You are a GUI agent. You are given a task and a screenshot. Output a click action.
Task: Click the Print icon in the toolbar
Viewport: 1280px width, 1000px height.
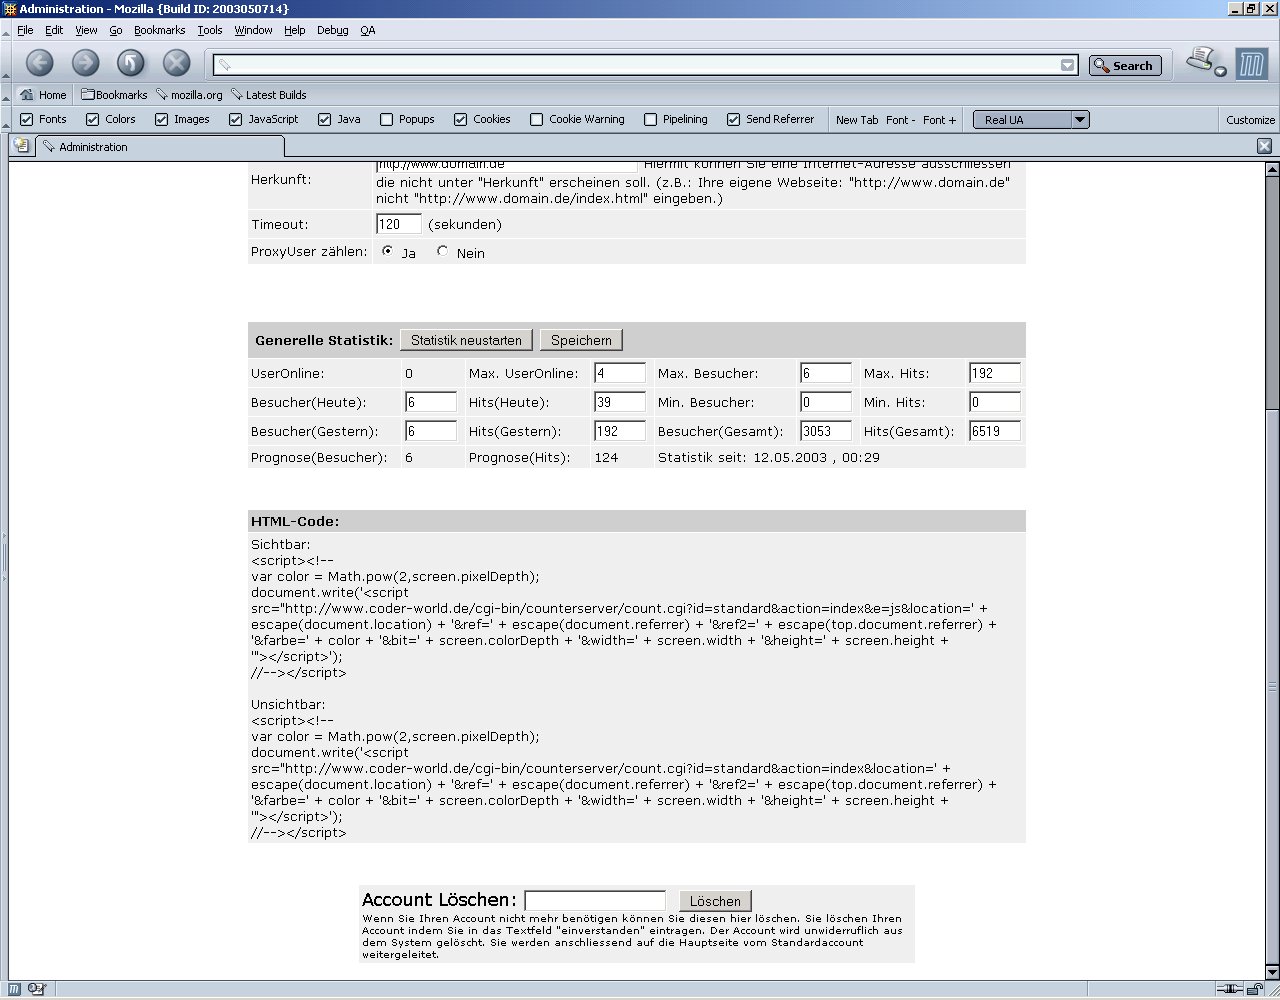[1200, 60]
